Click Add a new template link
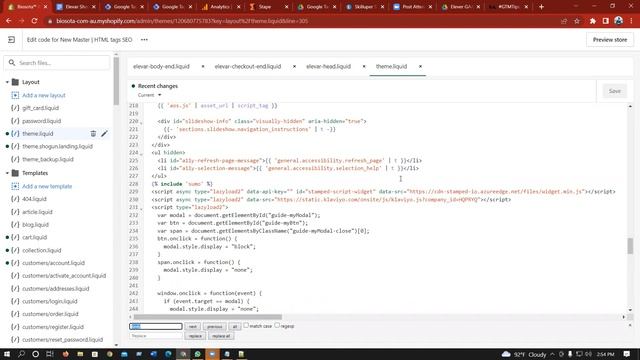640x360 pixels. (47, 186)
